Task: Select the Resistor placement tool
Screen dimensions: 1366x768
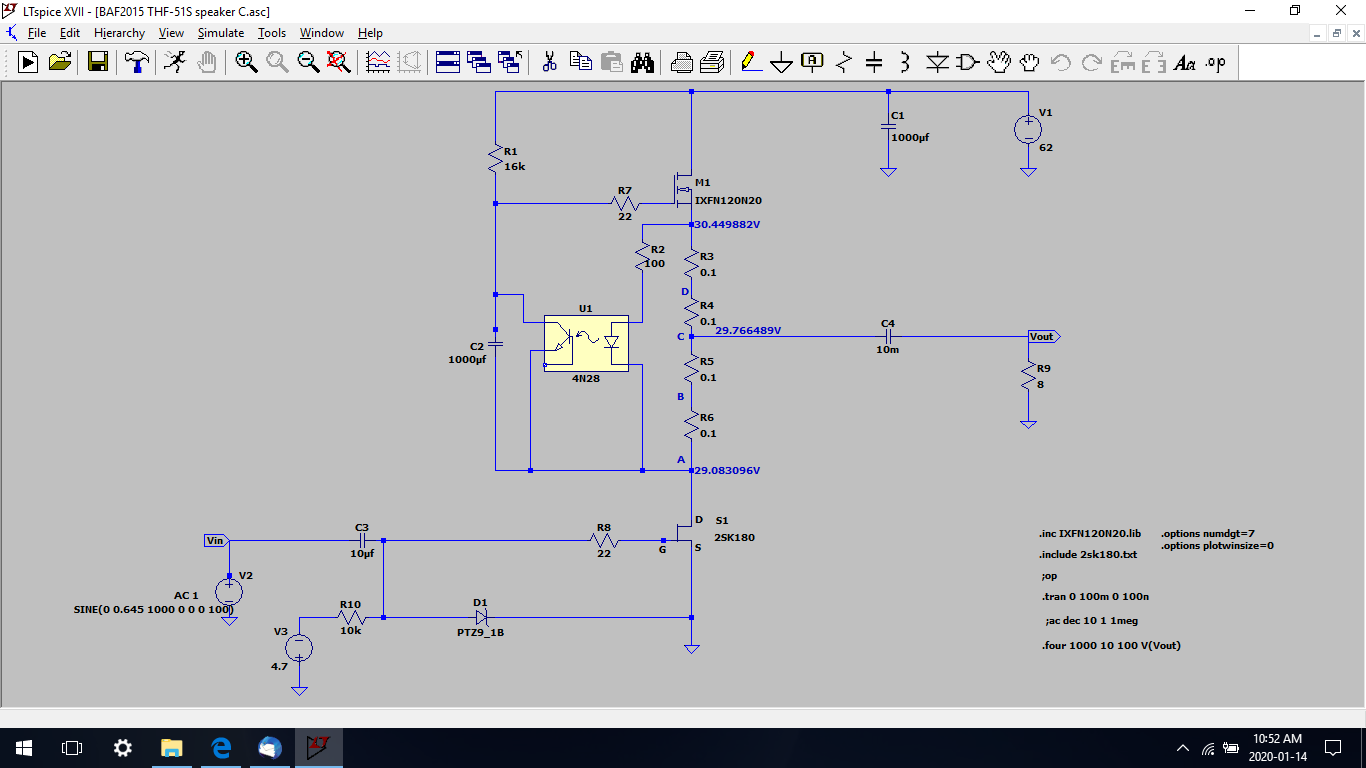Action: (x=844, y=62)
